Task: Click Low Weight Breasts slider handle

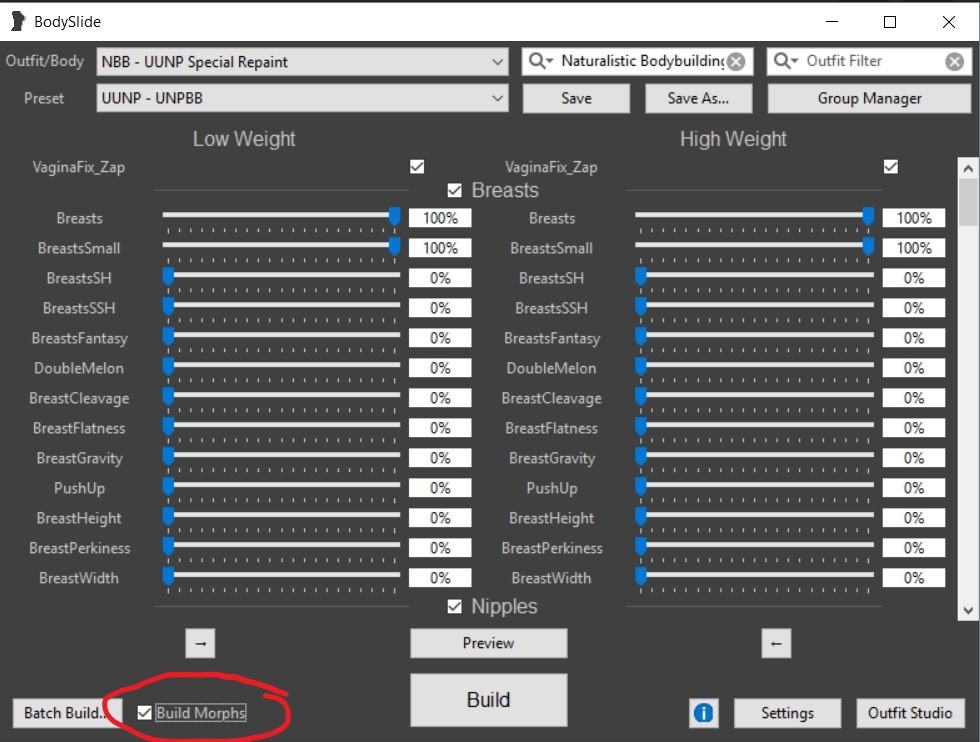Action: [394, 216]
